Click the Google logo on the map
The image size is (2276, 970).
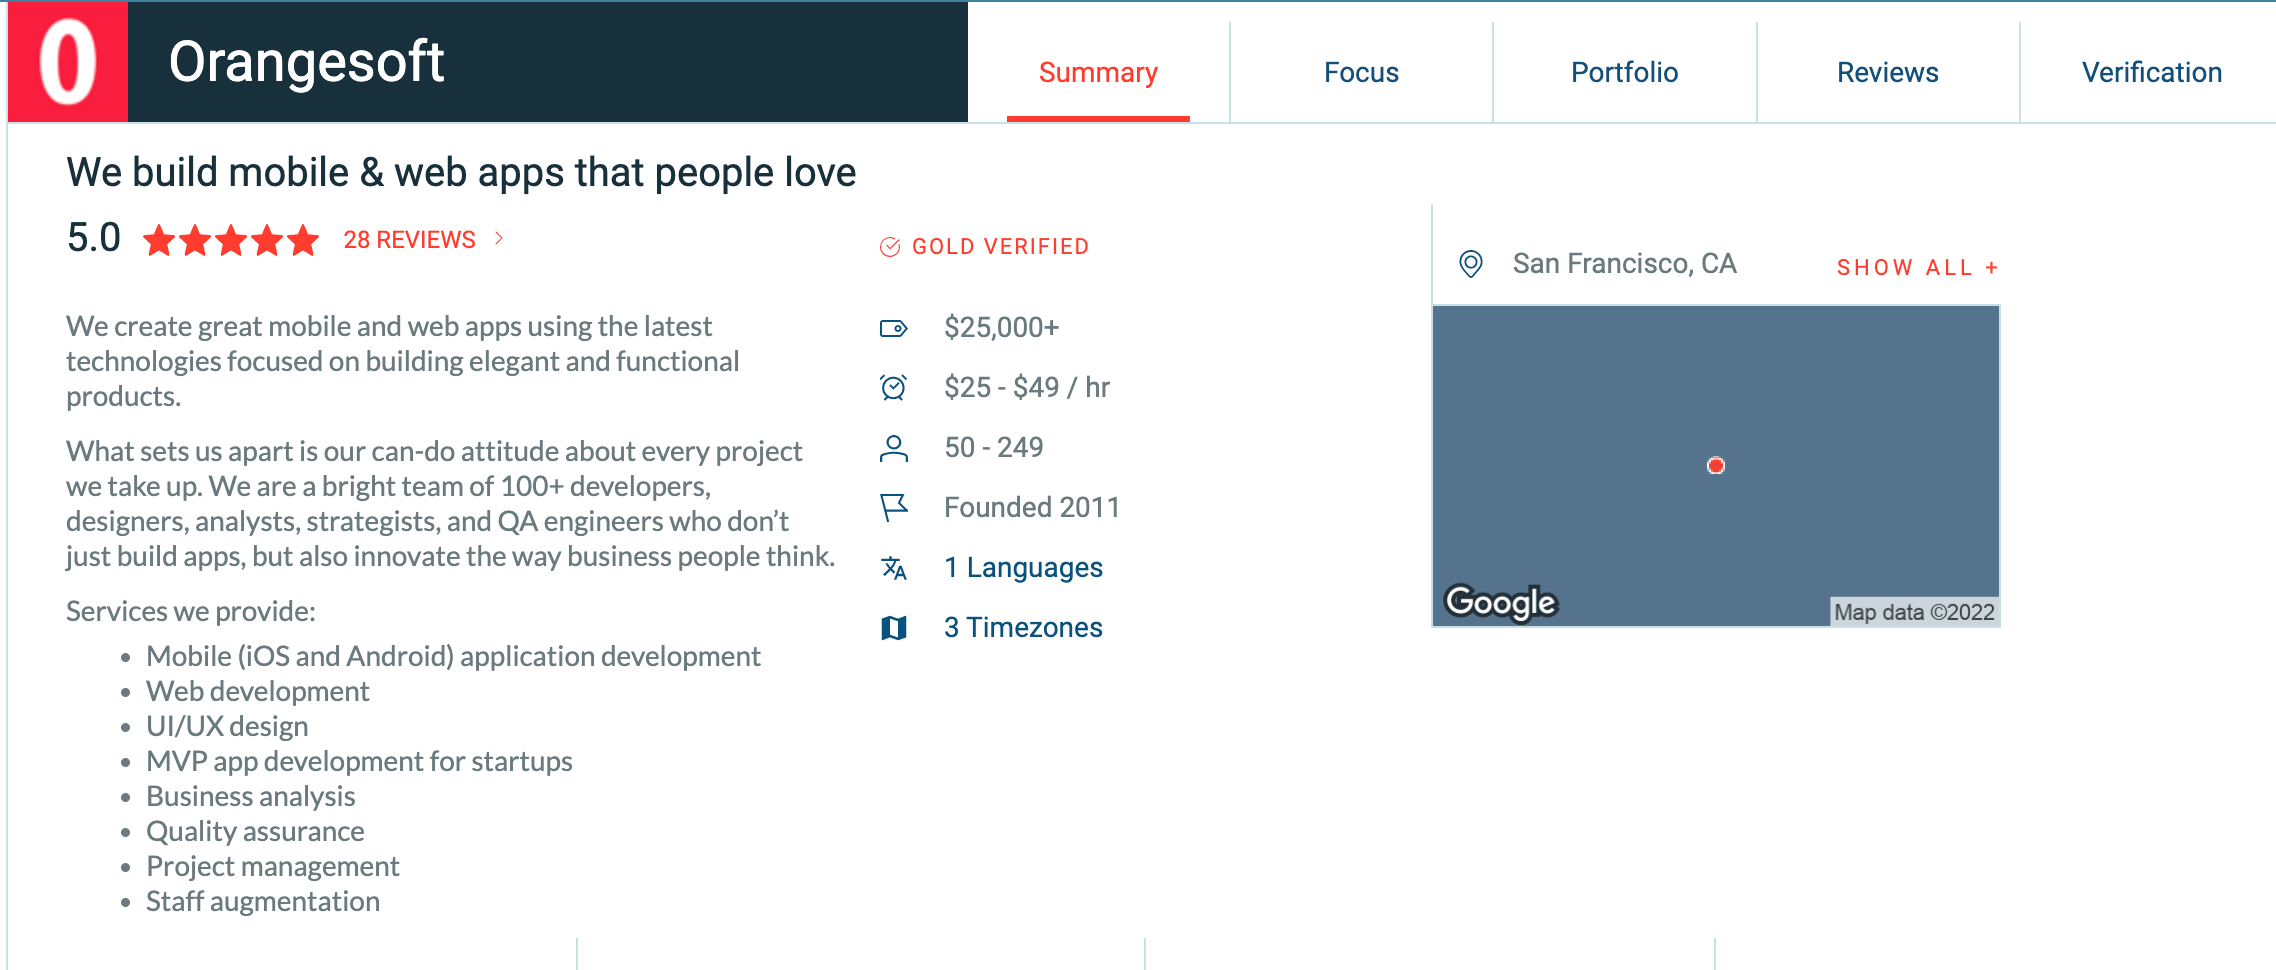(x=1501, y=602)
